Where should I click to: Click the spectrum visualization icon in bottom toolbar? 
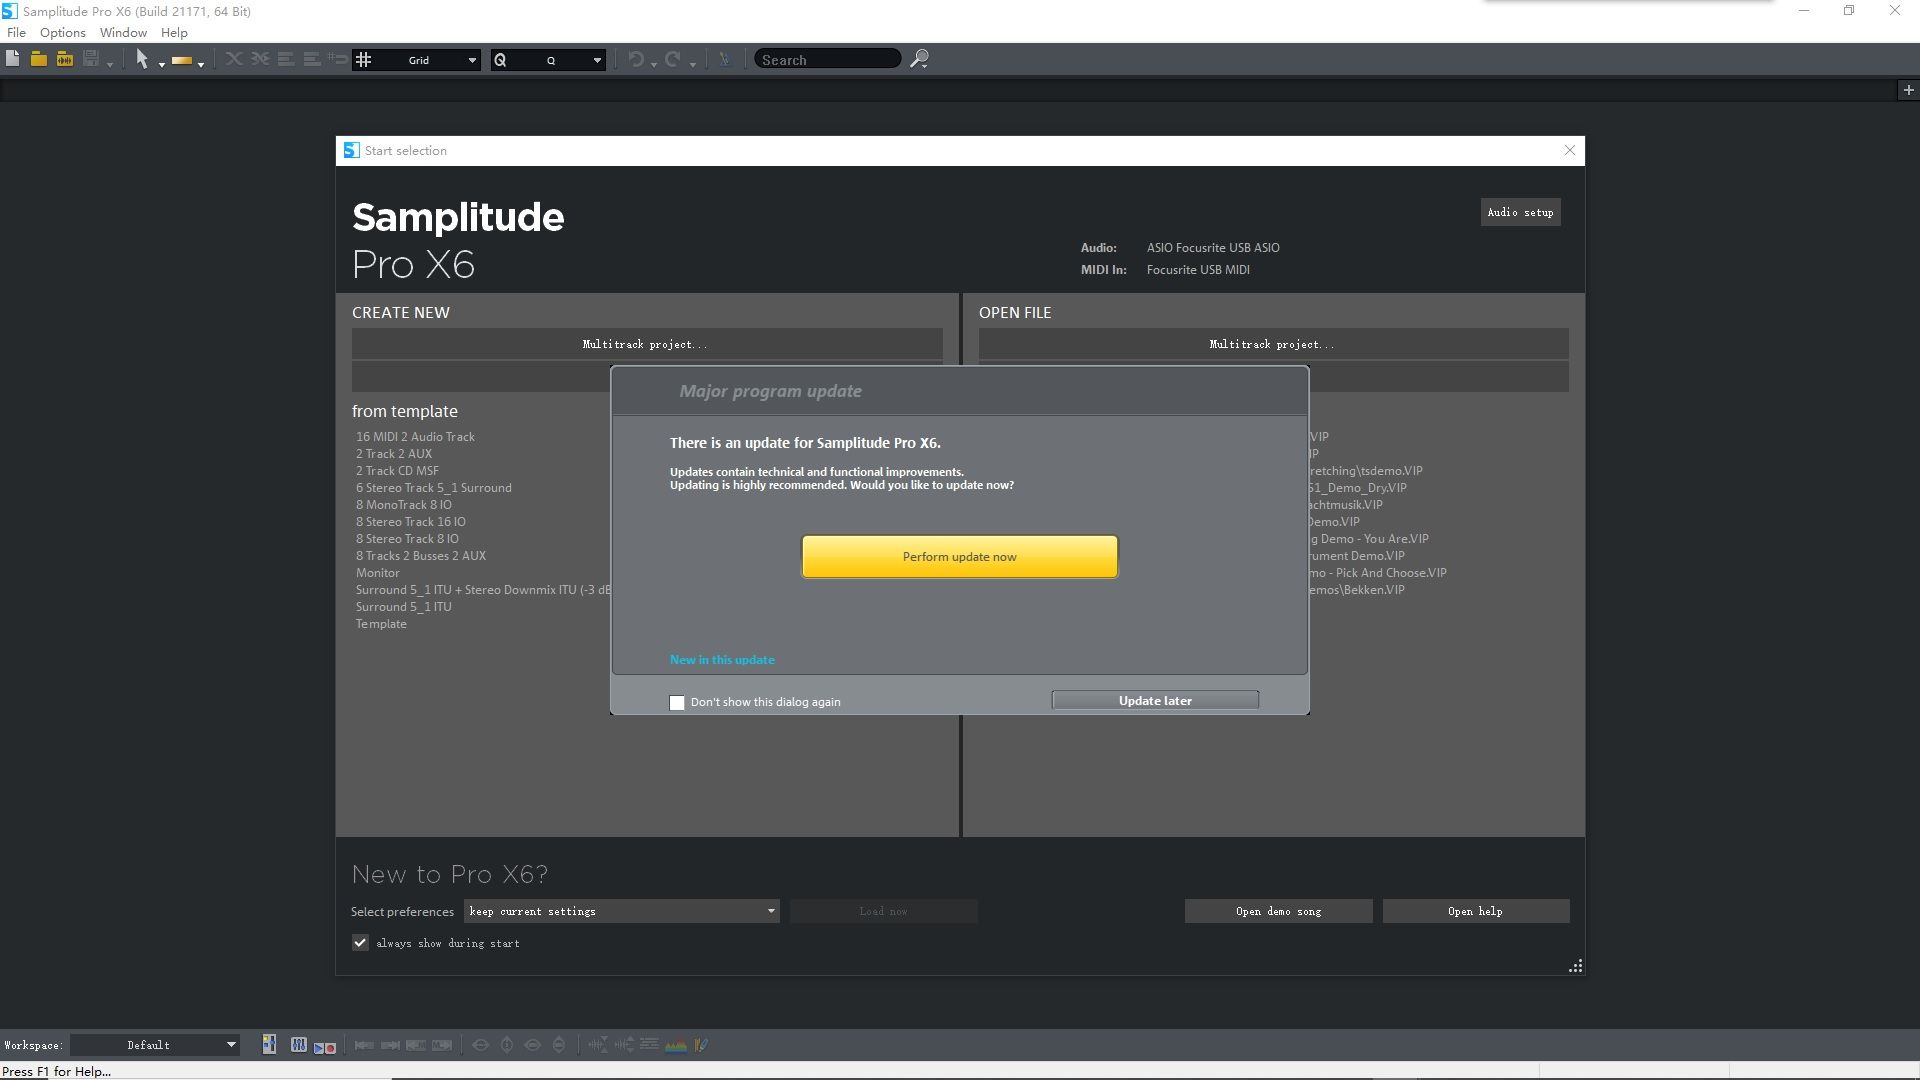click(676, 1045)
